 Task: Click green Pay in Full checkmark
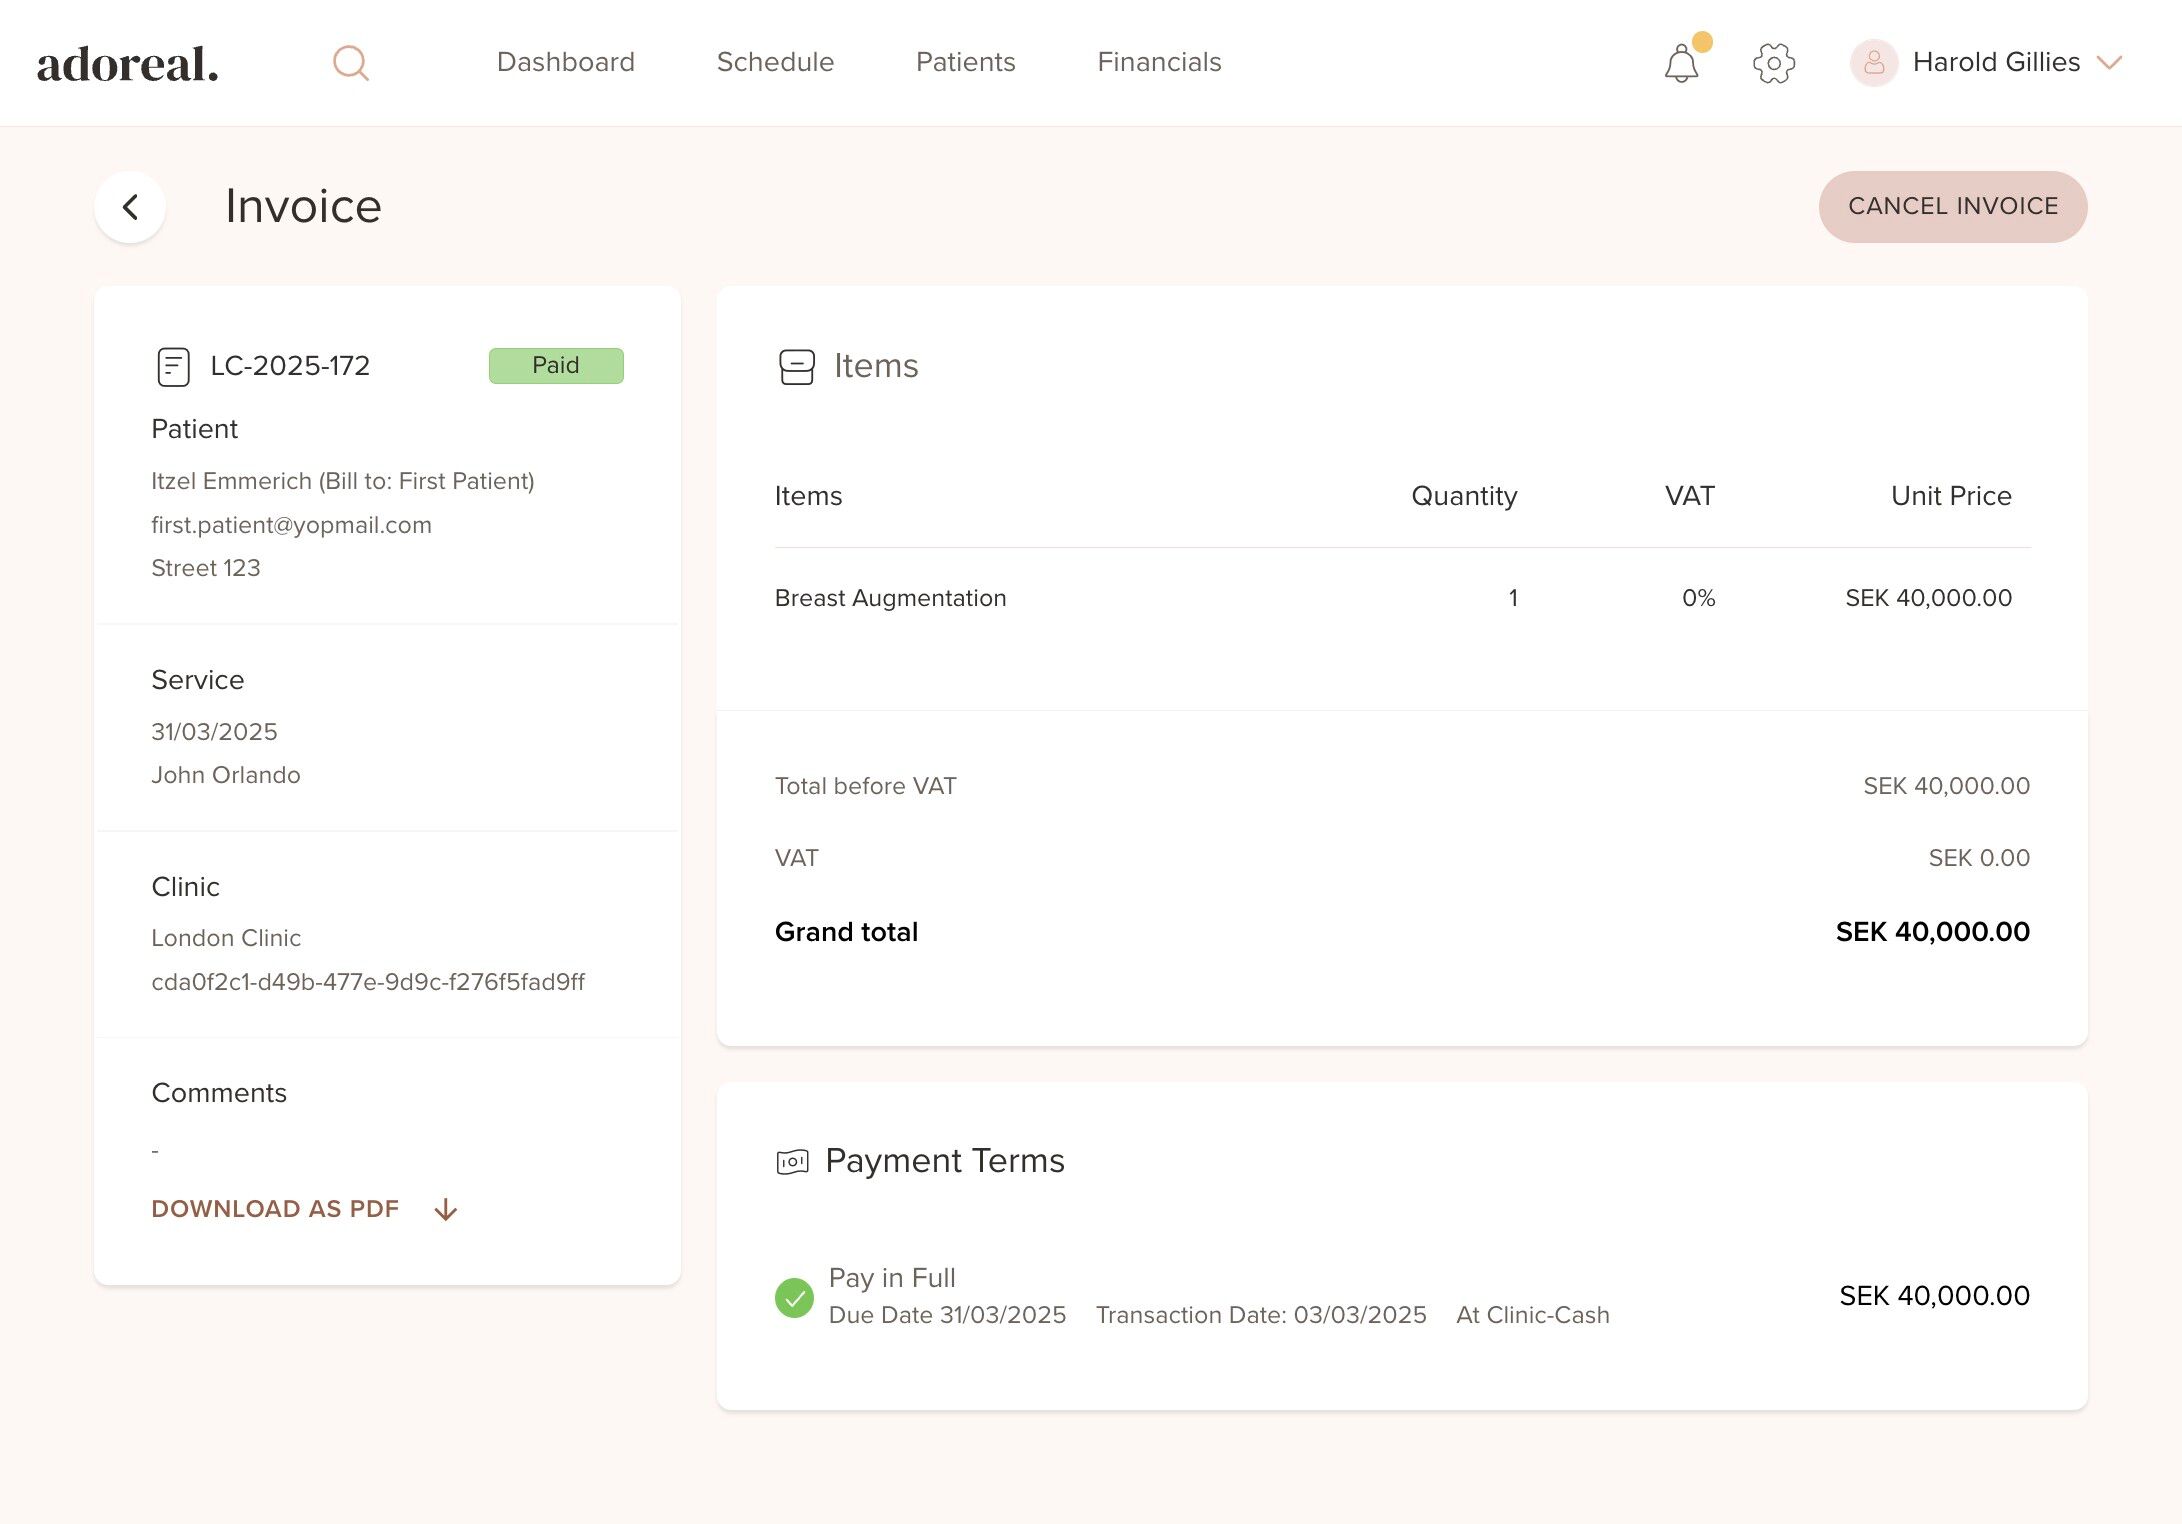[794, 1297]
